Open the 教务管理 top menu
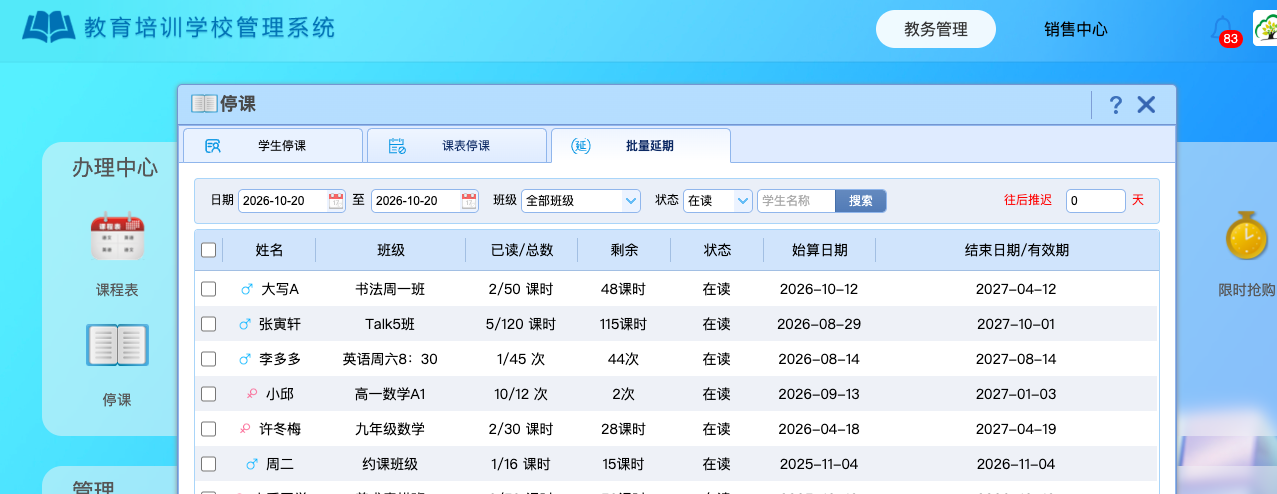The height and width of the screenshot is (494, 1277). pos(936,29)
